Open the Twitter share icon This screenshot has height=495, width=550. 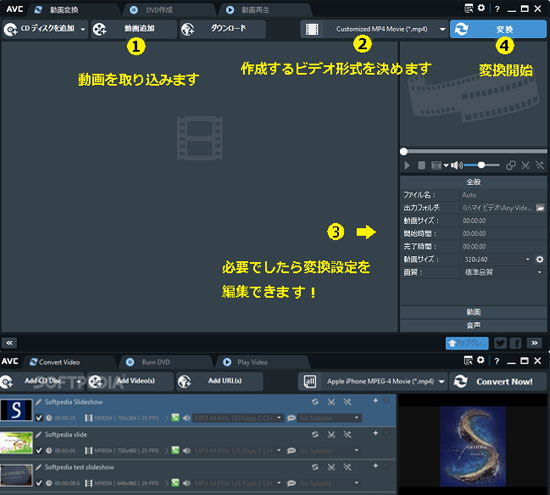pos(500,343)
